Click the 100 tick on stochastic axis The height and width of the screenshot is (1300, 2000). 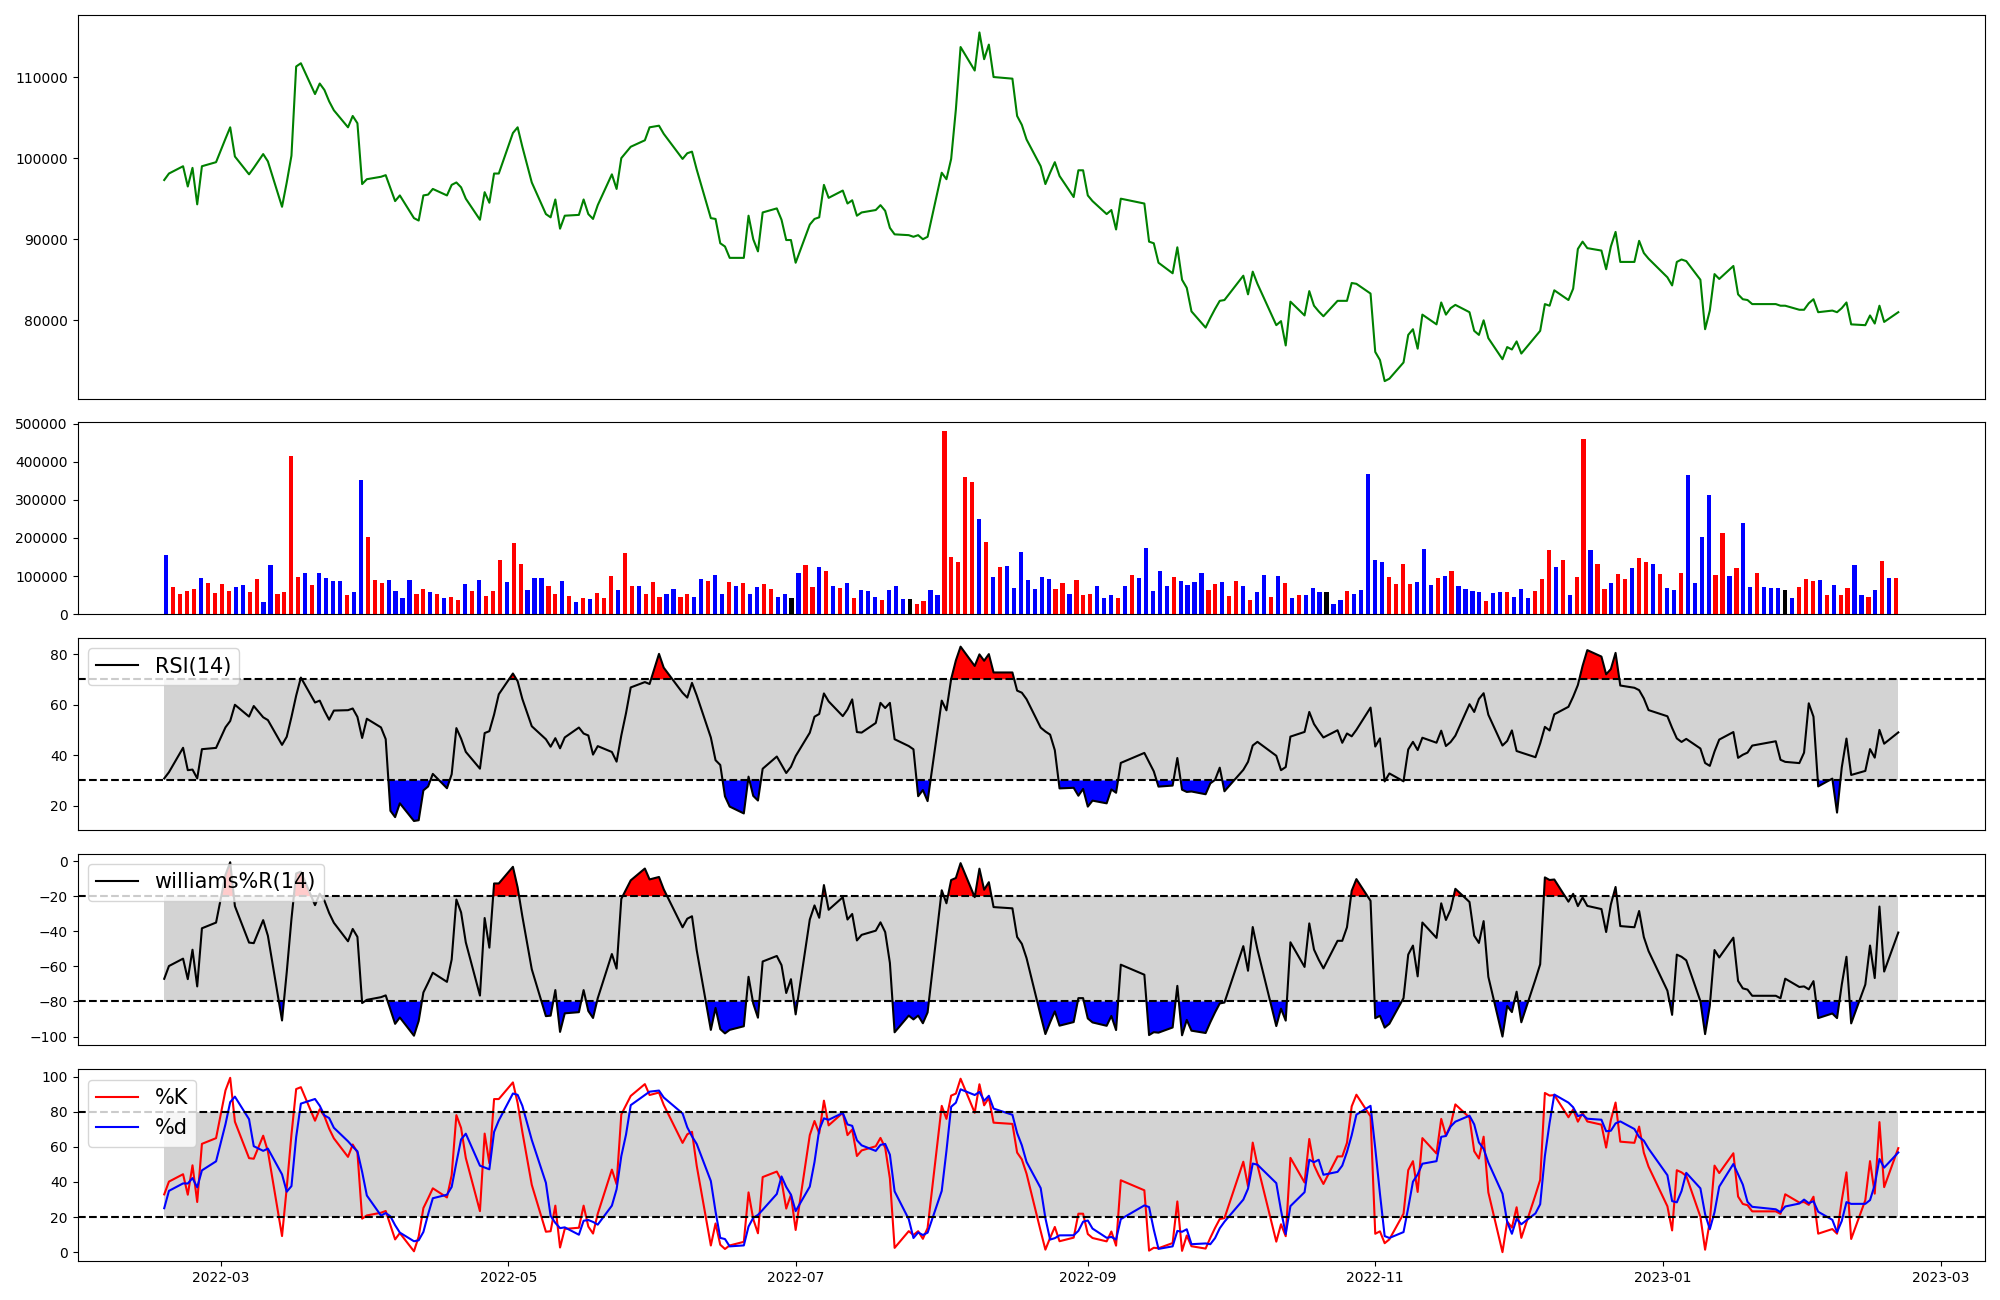(55, 1077)
